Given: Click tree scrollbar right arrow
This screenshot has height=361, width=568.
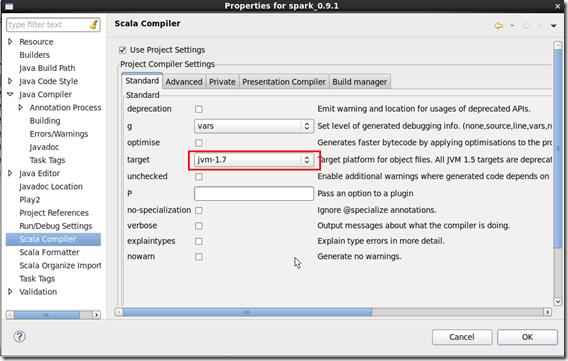Looking at the screenshot, I should tap(96, 315).
